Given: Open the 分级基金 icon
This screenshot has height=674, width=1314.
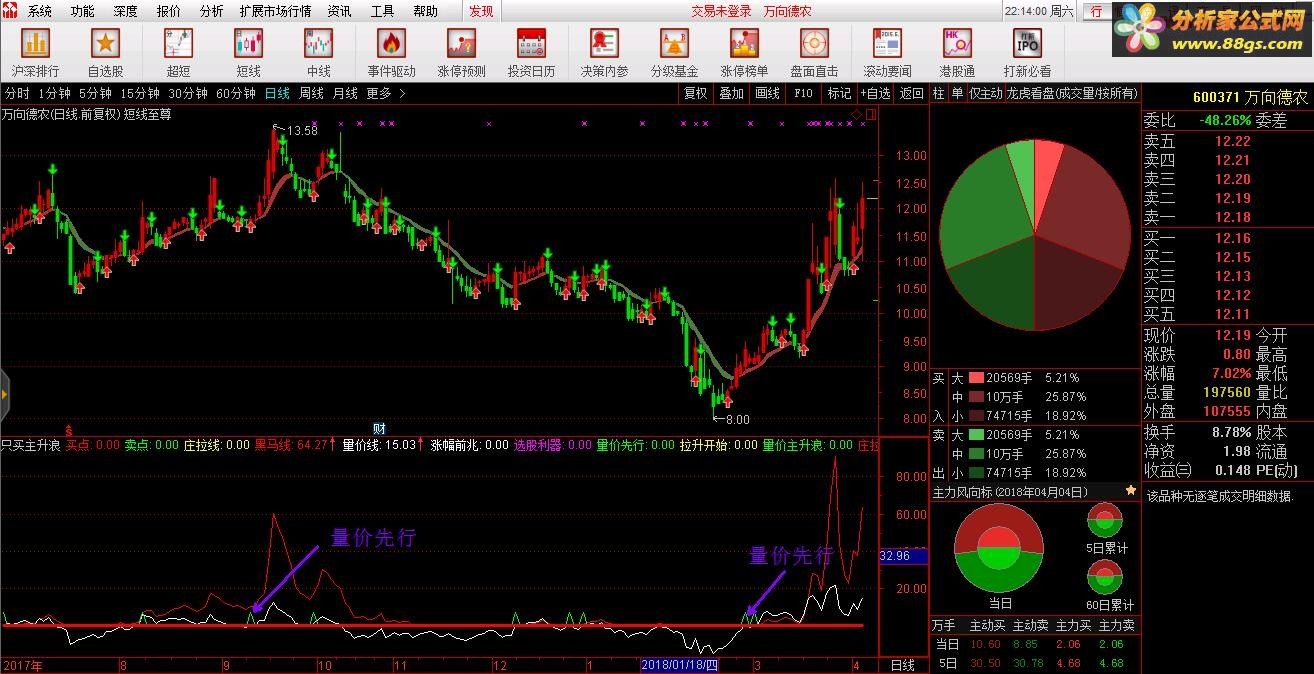Looking at the screenshot, I should click(x=675, y=43).
